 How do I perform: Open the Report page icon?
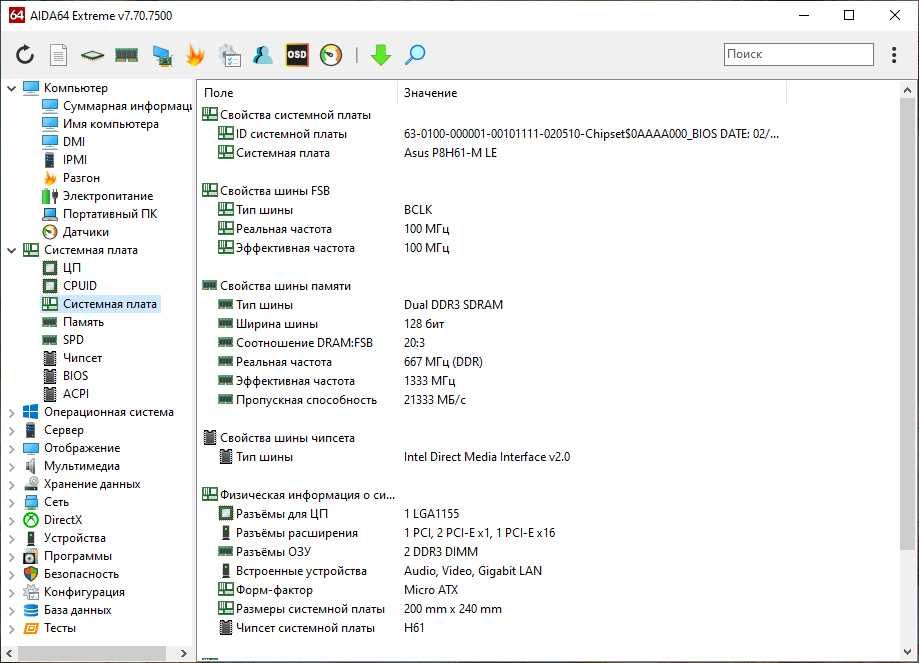point(59,55)
